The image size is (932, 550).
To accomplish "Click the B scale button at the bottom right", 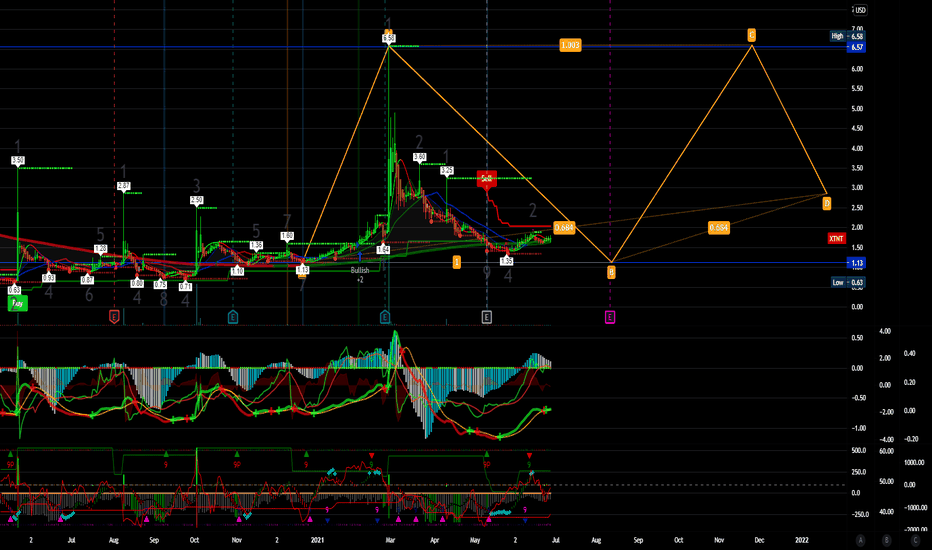I will tap(886, 540).
